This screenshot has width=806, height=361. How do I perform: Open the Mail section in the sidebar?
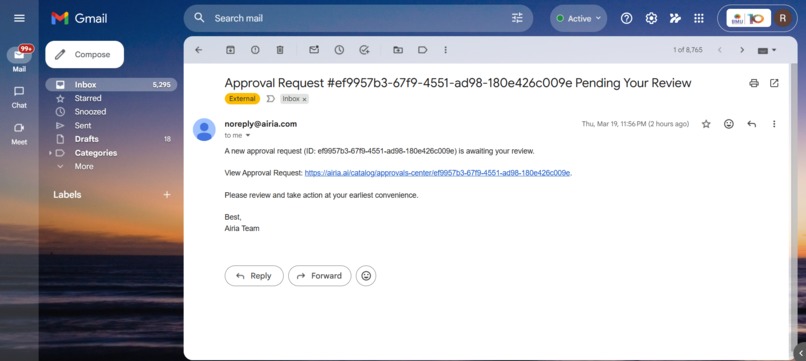pos(19,59)
